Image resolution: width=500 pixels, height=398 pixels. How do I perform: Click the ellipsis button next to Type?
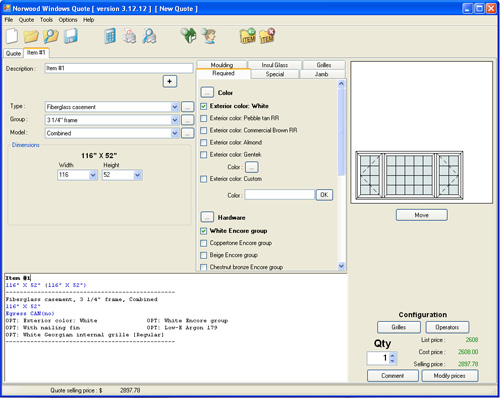click(187, 107)
